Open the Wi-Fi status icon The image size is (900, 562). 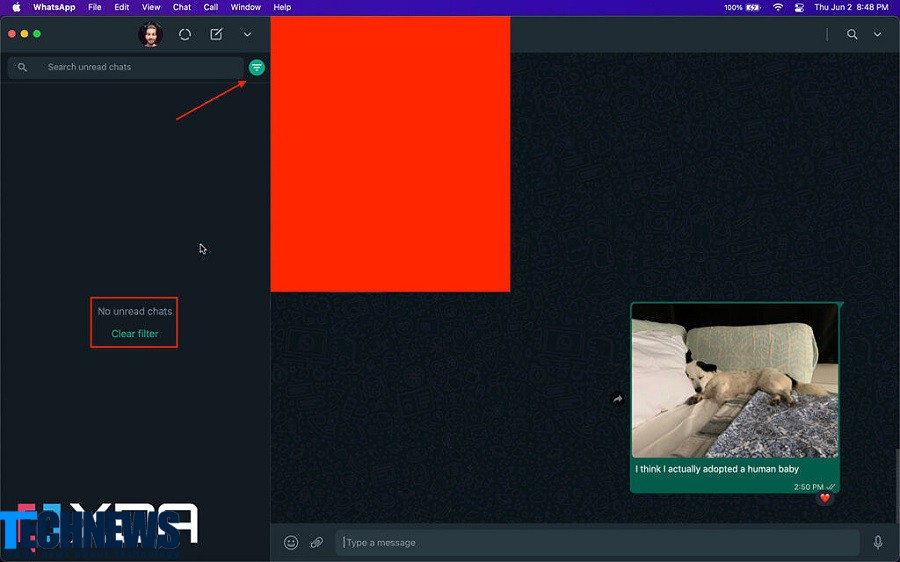(x=778, y=7)
